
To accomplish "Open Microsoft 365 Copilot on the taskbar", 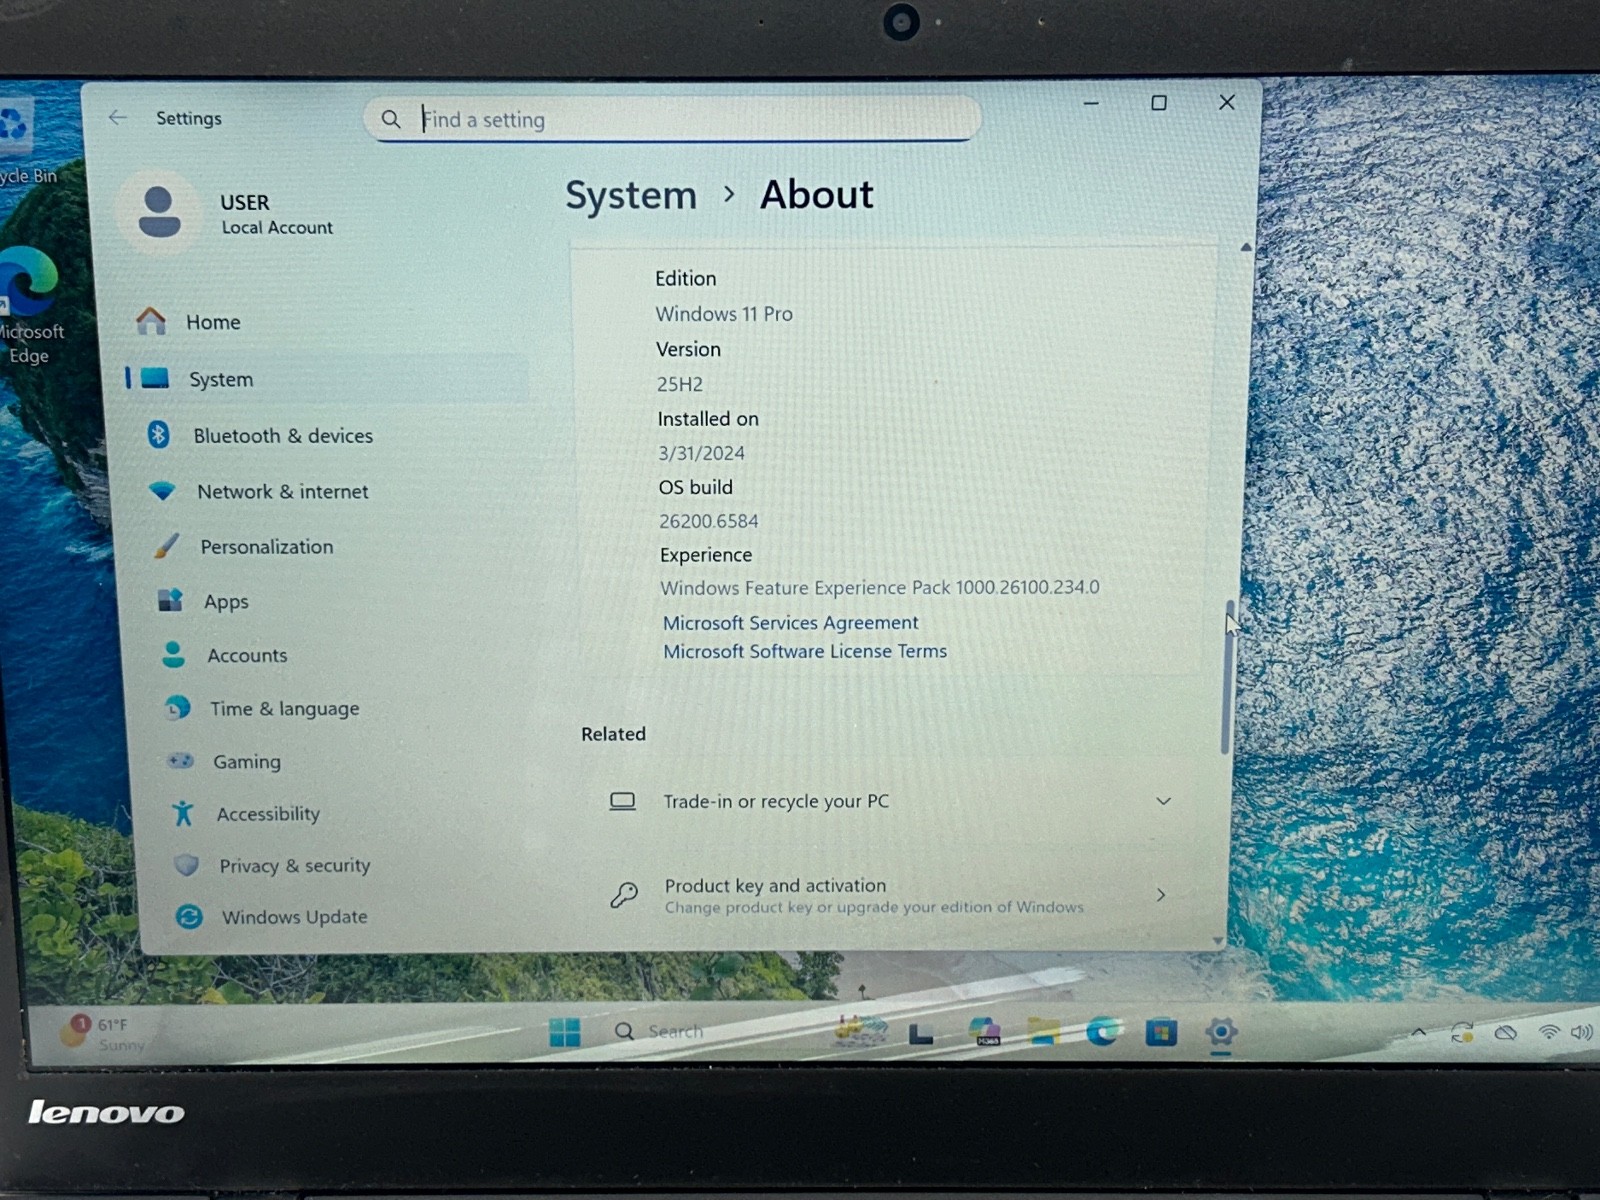I will (984, 1032).
